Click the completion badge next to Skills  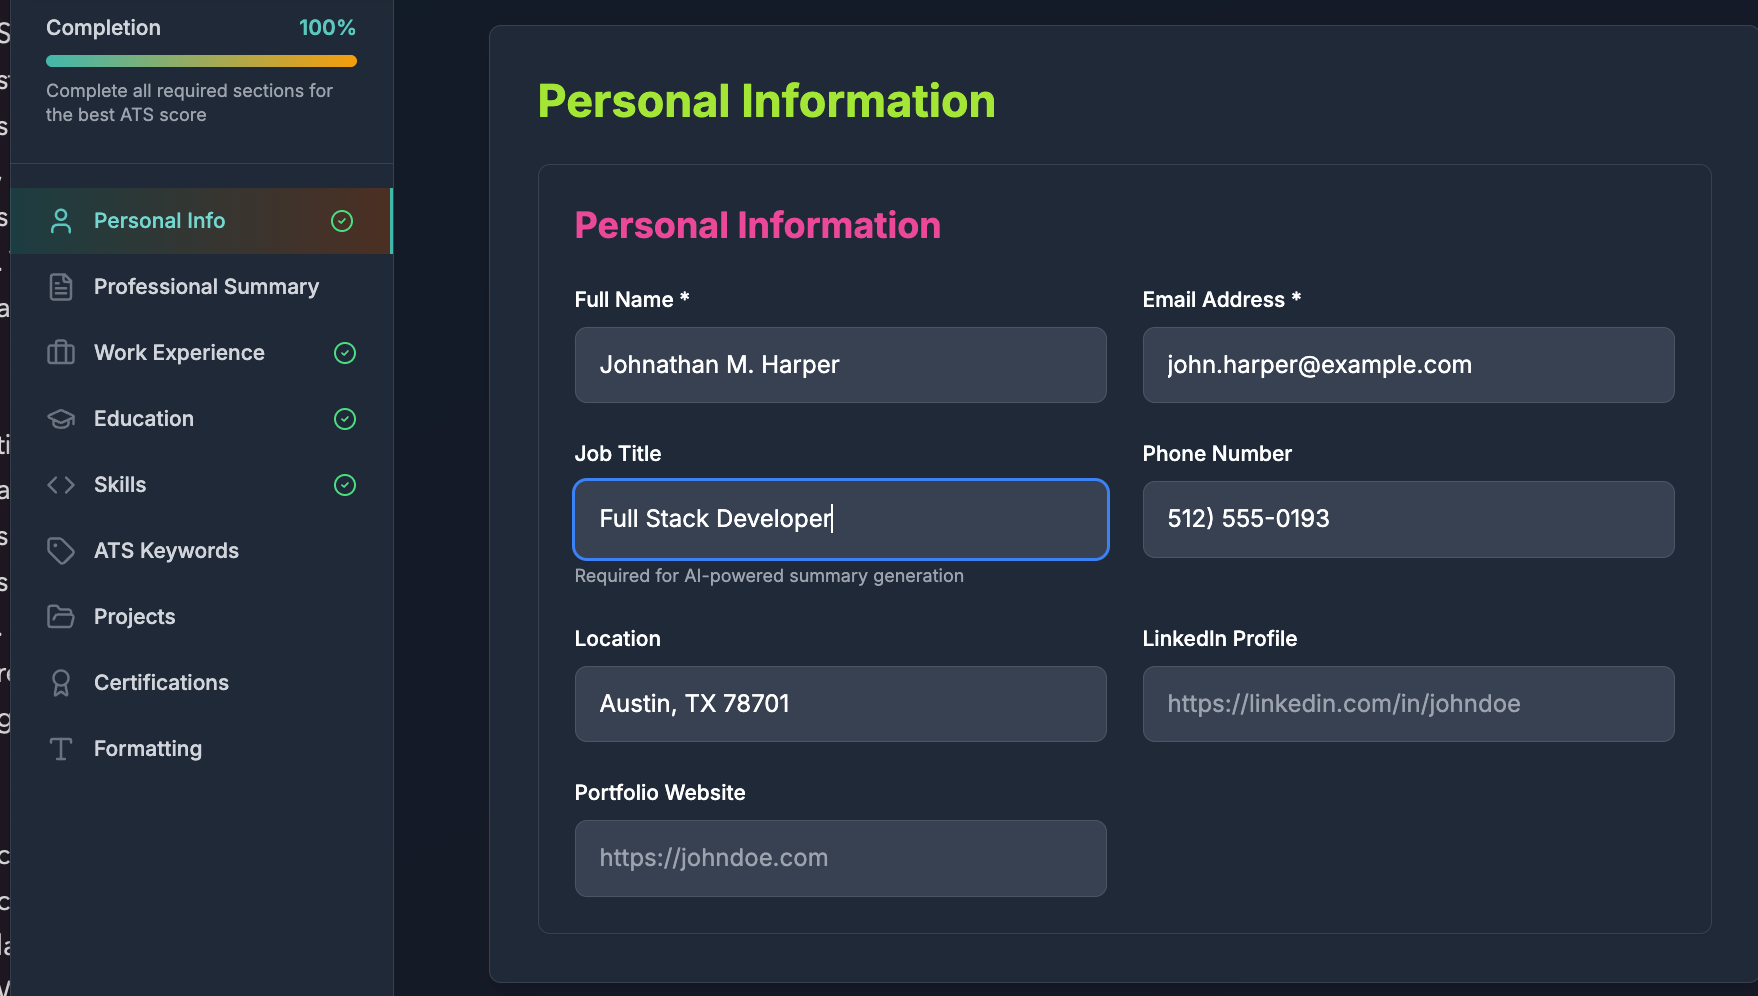344,484
